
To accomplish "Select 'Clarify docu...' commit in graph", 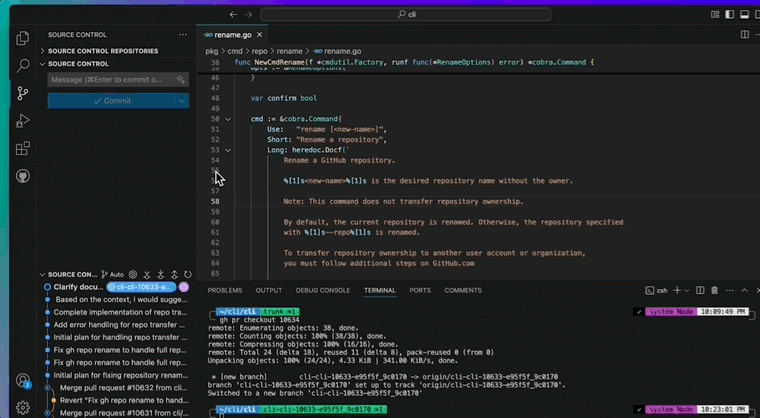I will pos(78,287).
